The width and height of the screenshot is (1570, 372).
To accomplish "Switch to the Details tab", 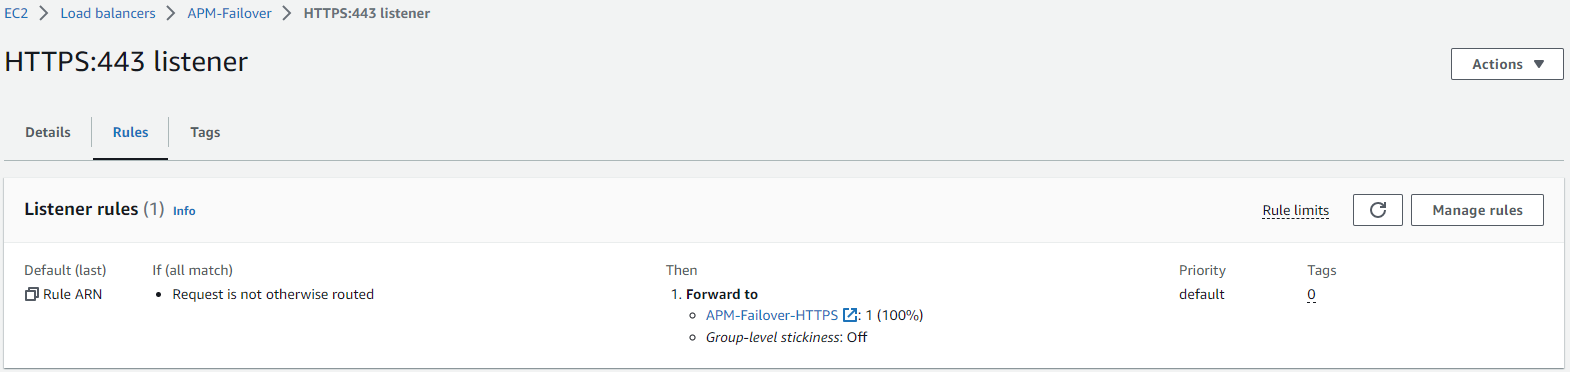I will click(48, 132).
